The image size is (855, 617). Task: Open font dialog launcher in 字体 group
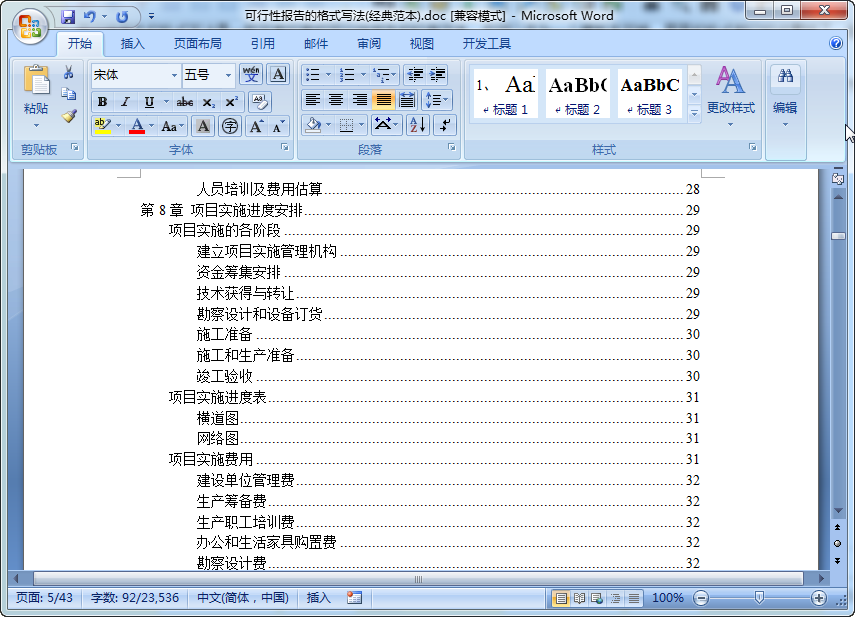[285, 147]
